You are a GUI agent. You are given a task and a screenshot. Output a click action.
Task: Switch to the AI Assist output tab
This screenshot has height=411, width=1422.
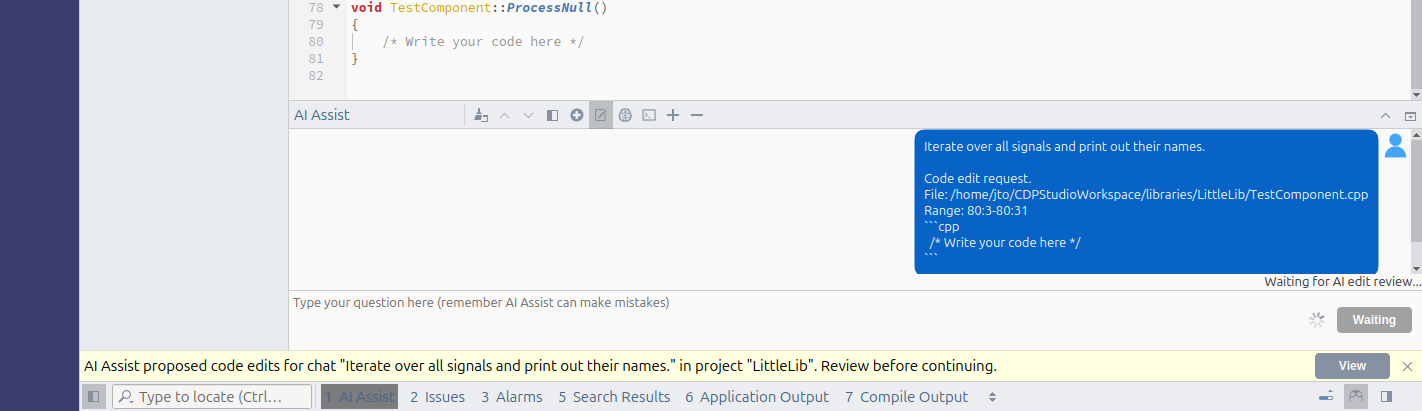pyautogui.click(x=359, y=397)
